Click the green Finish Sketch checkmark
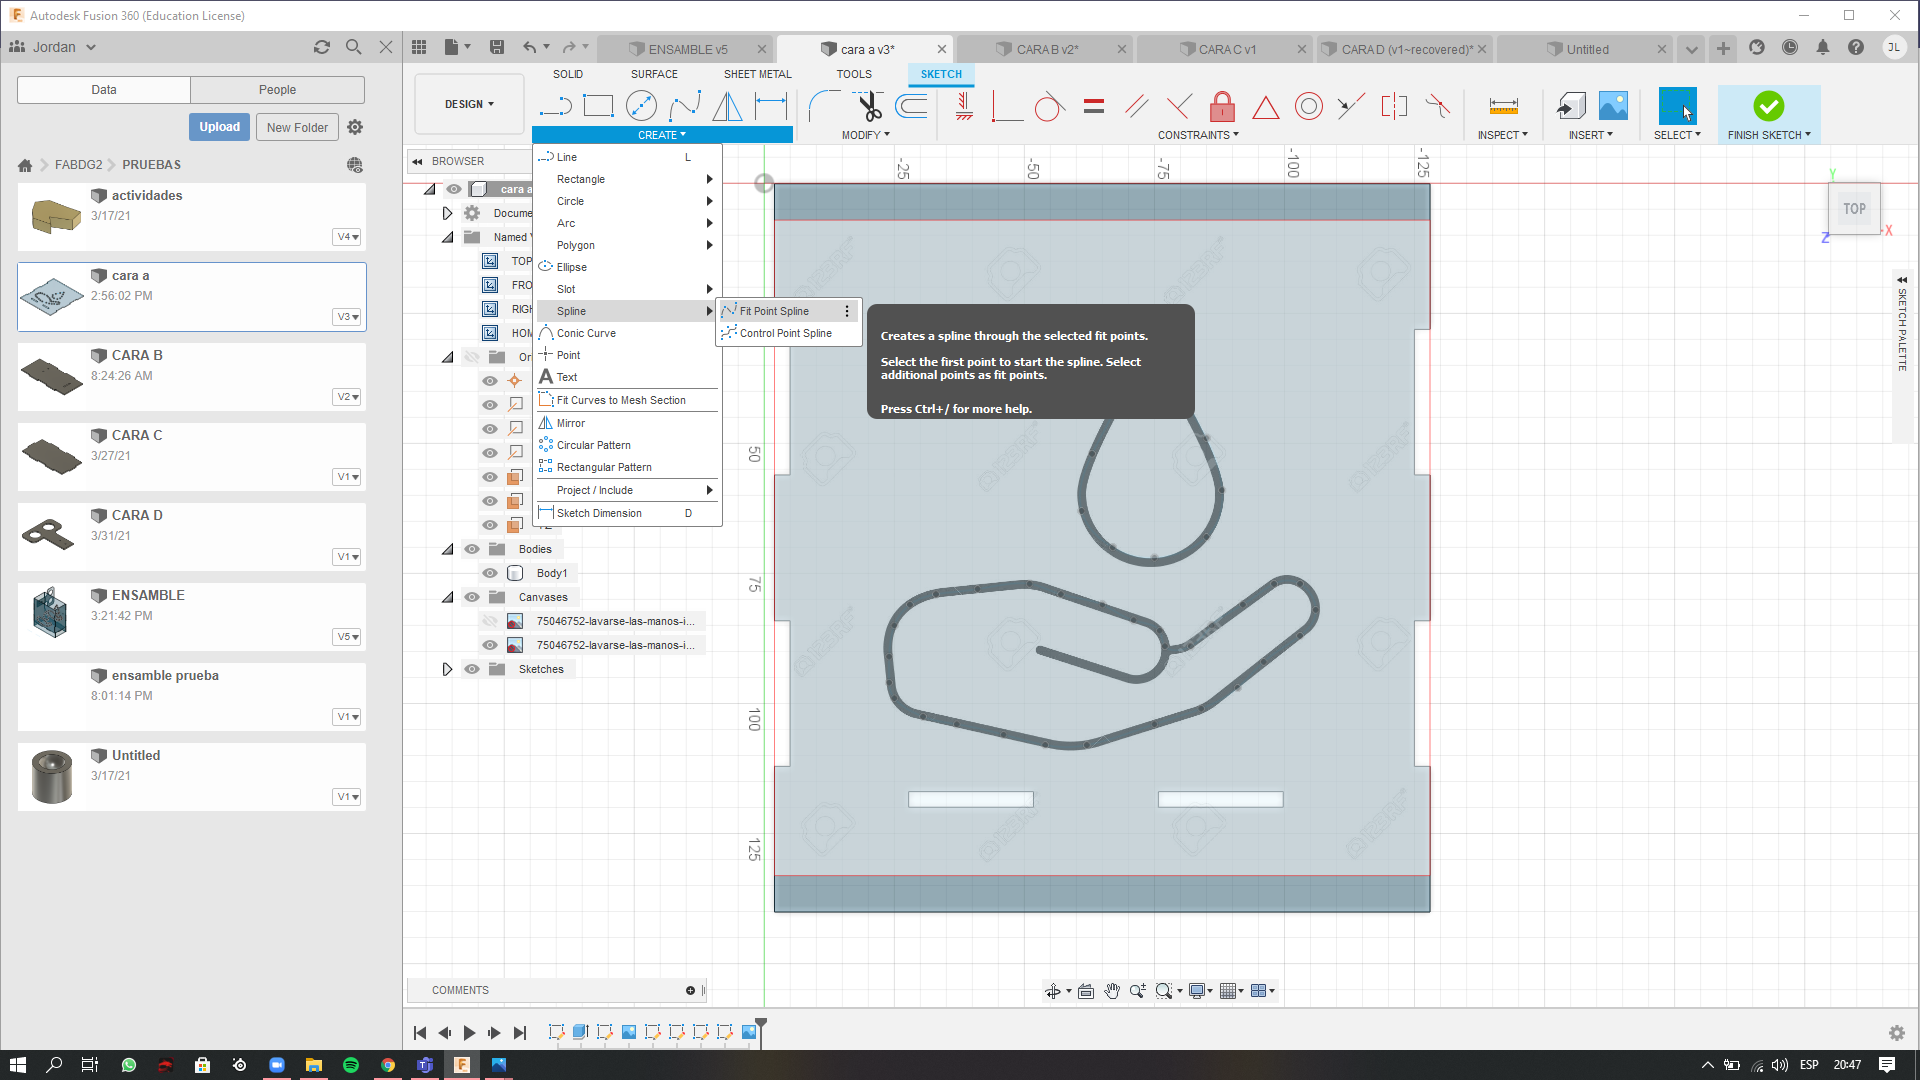1920x1080 pixels. (x=1768, y=106)
